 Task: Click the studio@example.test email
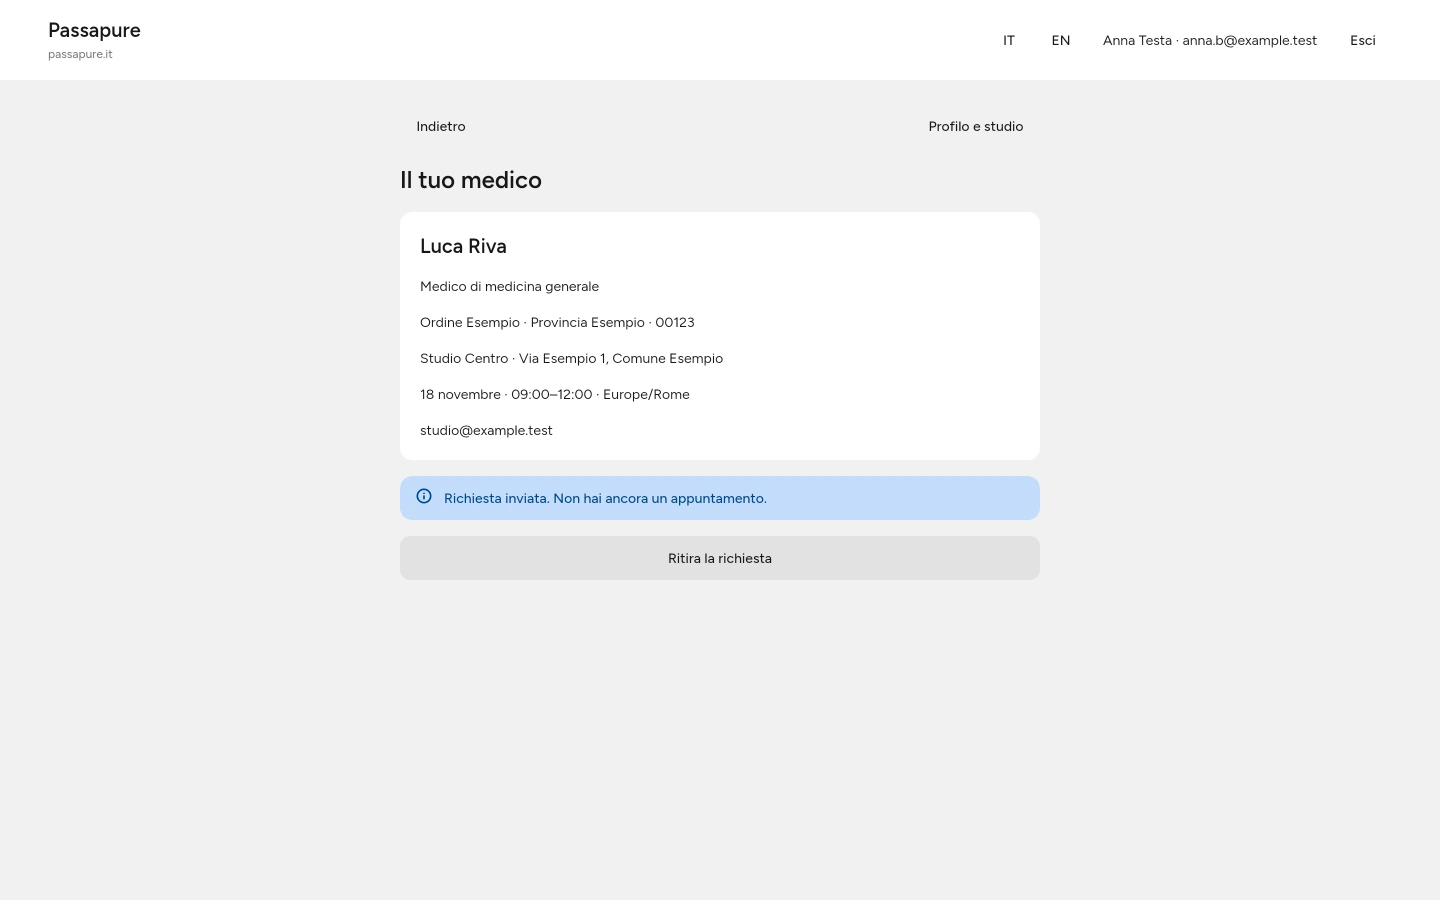pyautogui.click(x=486, y=430)
